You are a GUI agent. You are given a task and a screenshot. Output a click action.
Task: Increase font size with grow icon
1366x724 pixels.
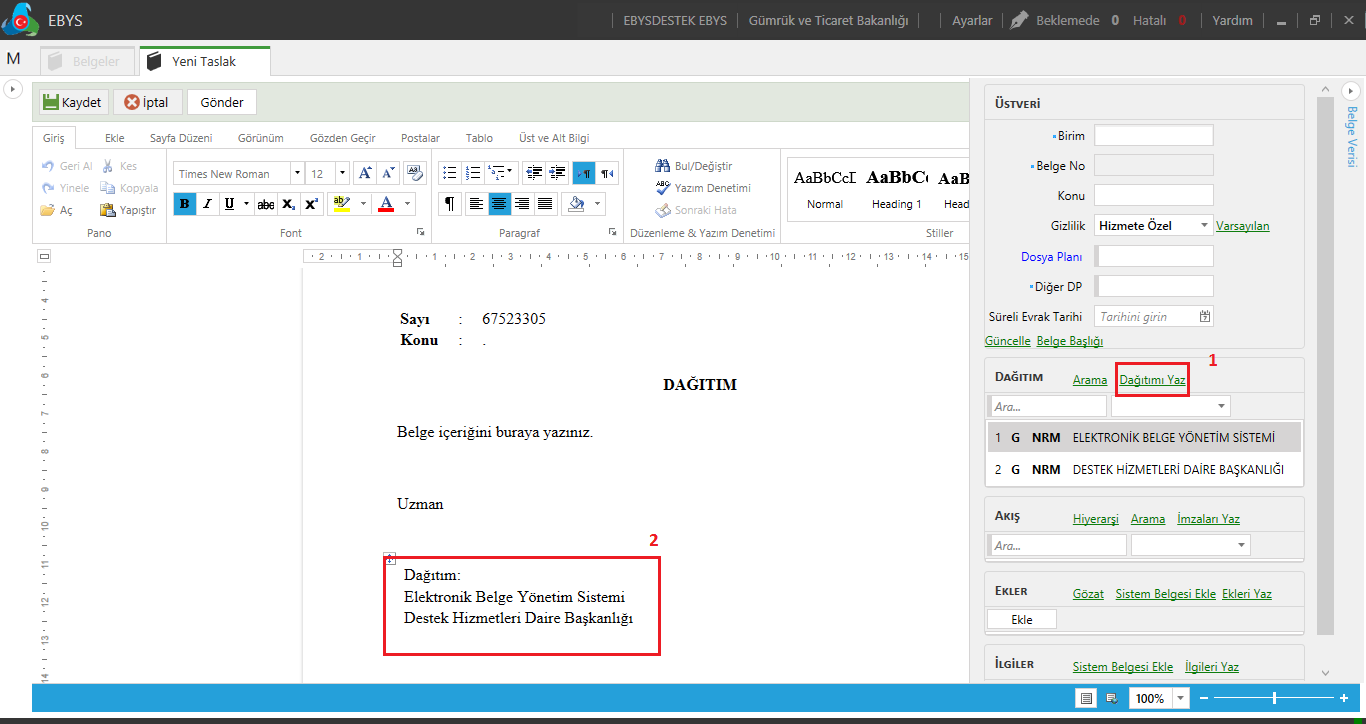[365, 173]
